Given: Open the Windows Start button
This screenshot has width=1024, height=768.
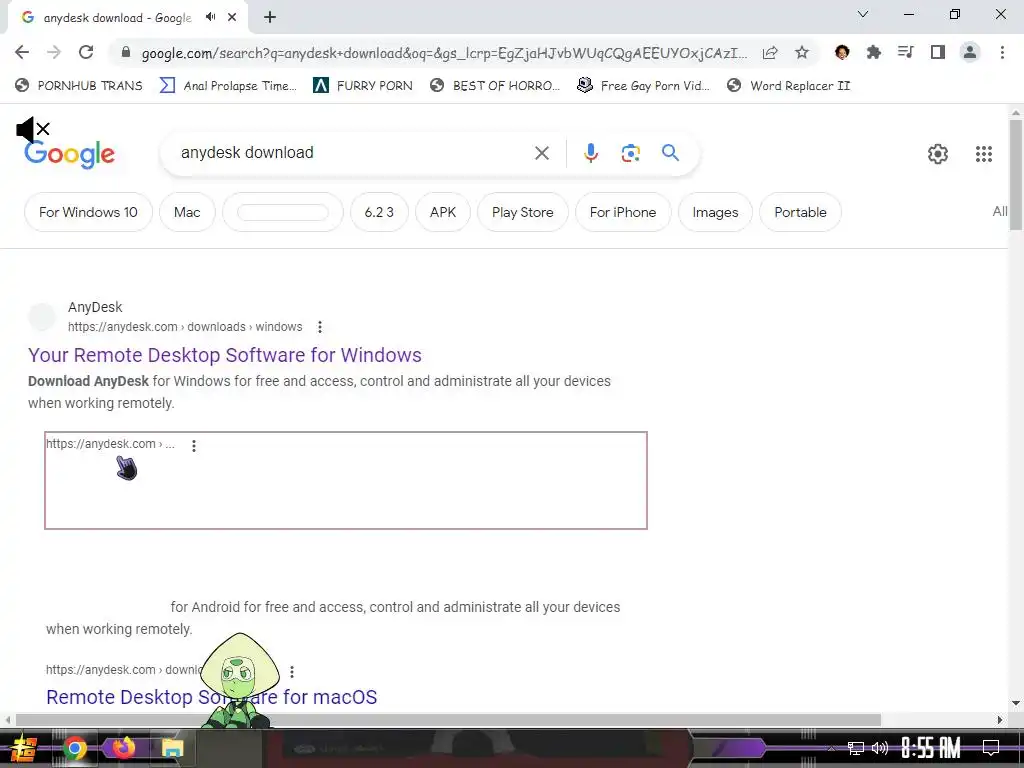Looking at the screenshot, I should click(x=24, y=748).
